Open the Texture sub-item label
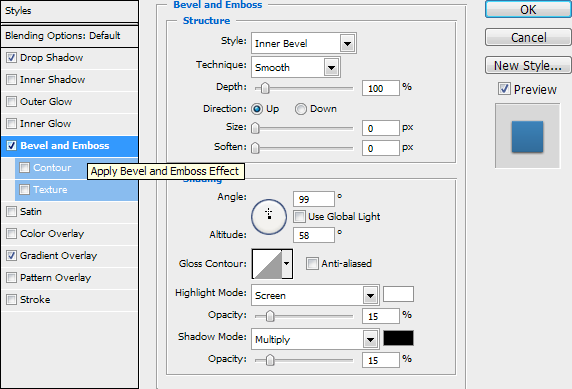This screenshot has height=389, width=572. pos(50,189)
